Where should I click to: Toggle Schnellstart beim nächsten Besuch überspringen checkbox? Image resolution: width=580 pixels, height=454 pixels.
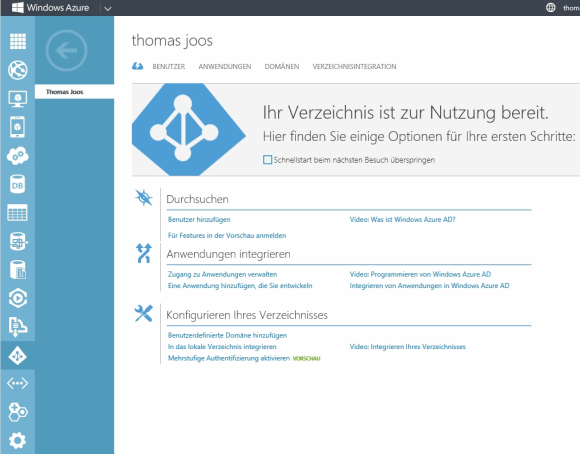(x=267, y=160)
